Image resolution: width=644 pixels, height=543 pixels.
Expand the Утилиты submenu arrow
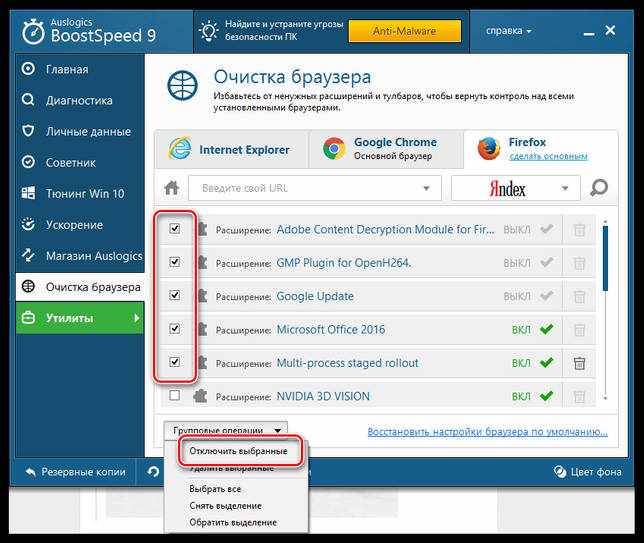tap(137, 318)
